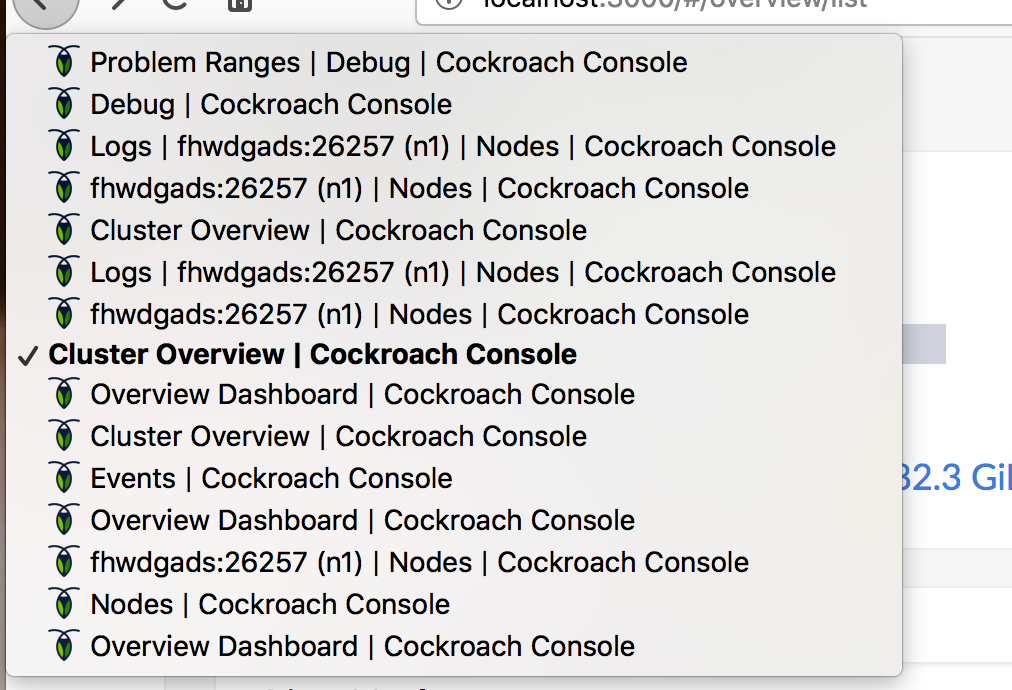
Task: Click the CockroachDB favicon beside Nodes entry
Action: tap(64, 604)
